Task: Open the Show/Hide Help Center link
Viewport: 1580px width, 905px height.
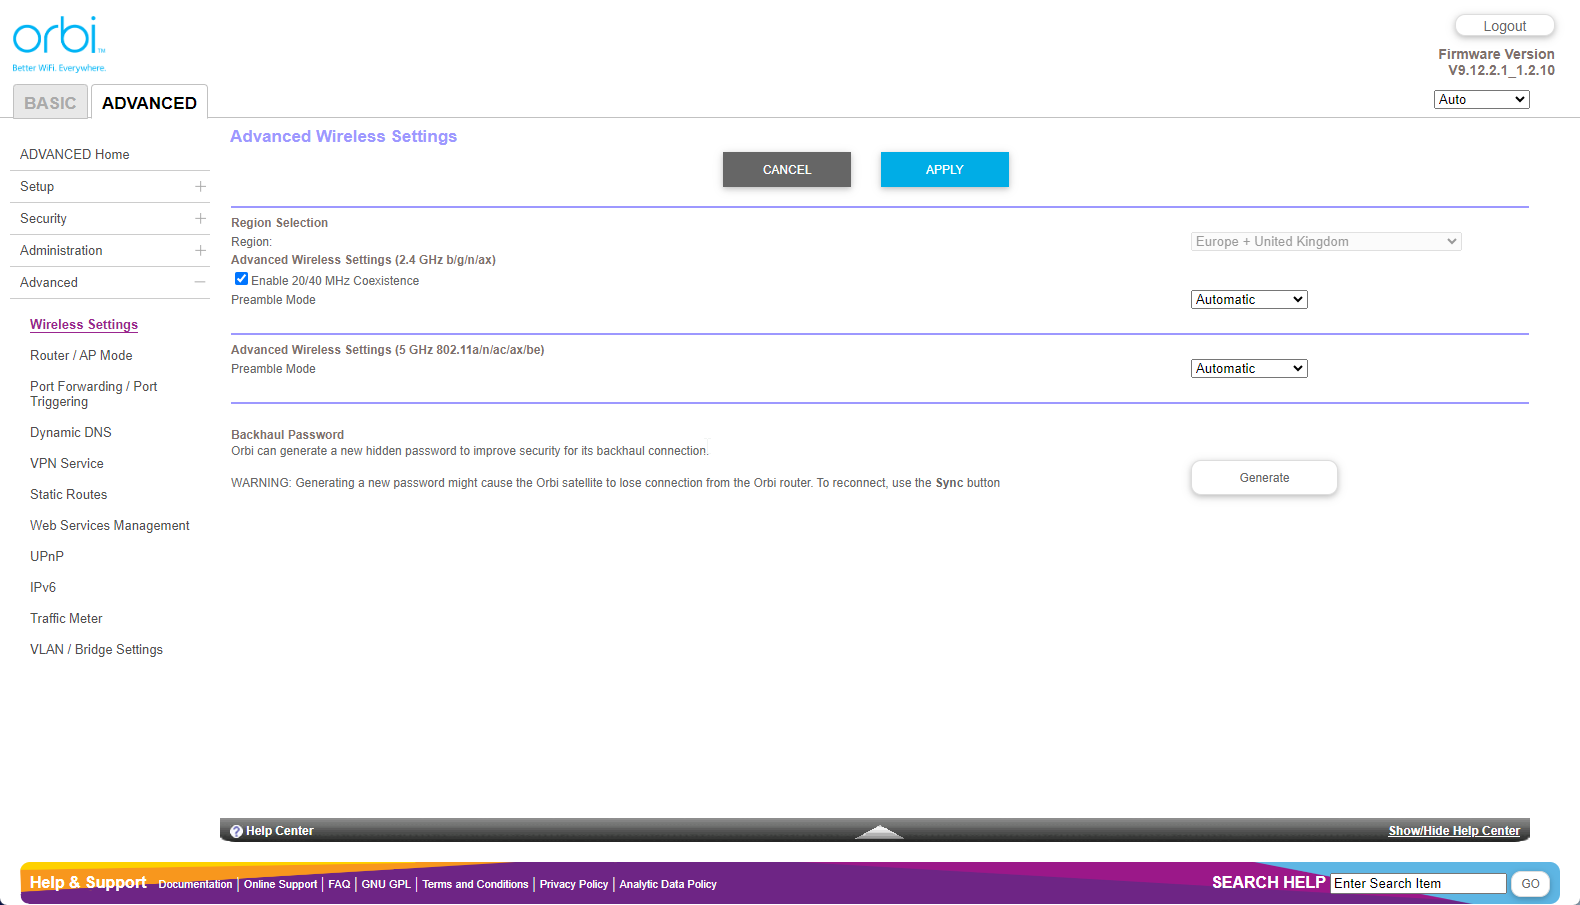Action: coord(1453,831)
